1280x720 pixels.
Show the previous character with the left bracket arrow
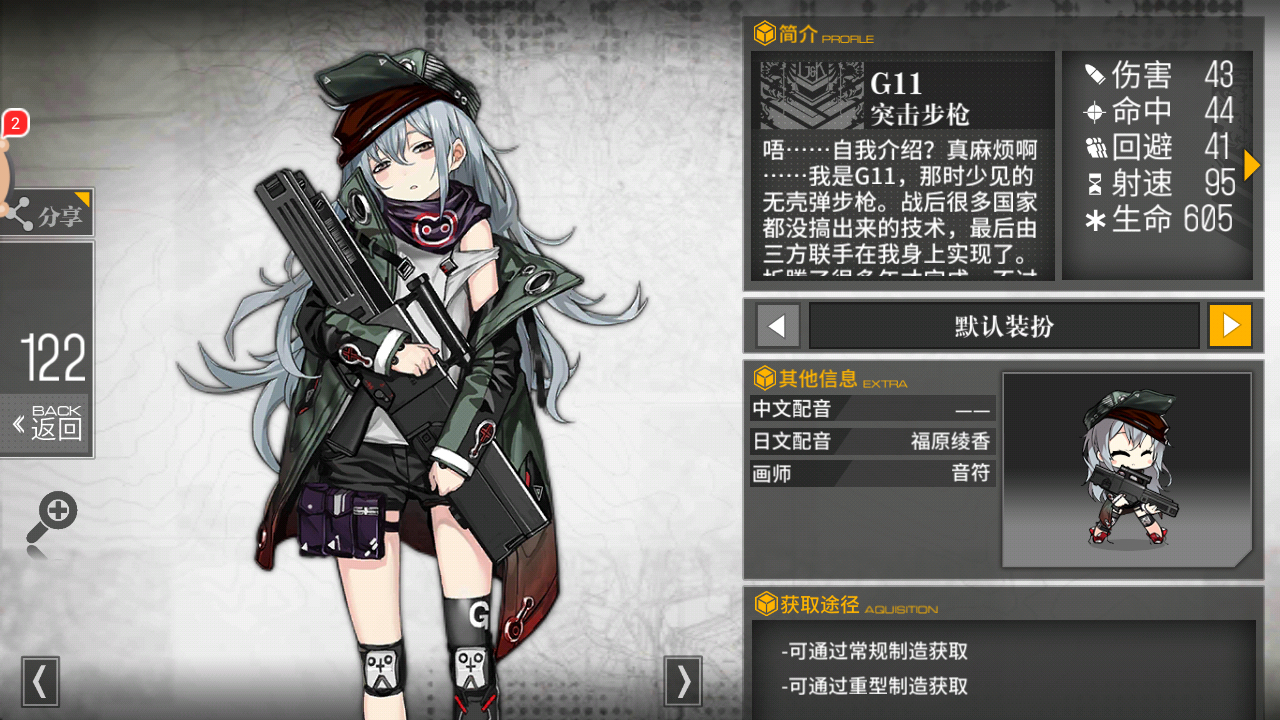[x=40, y=682]
